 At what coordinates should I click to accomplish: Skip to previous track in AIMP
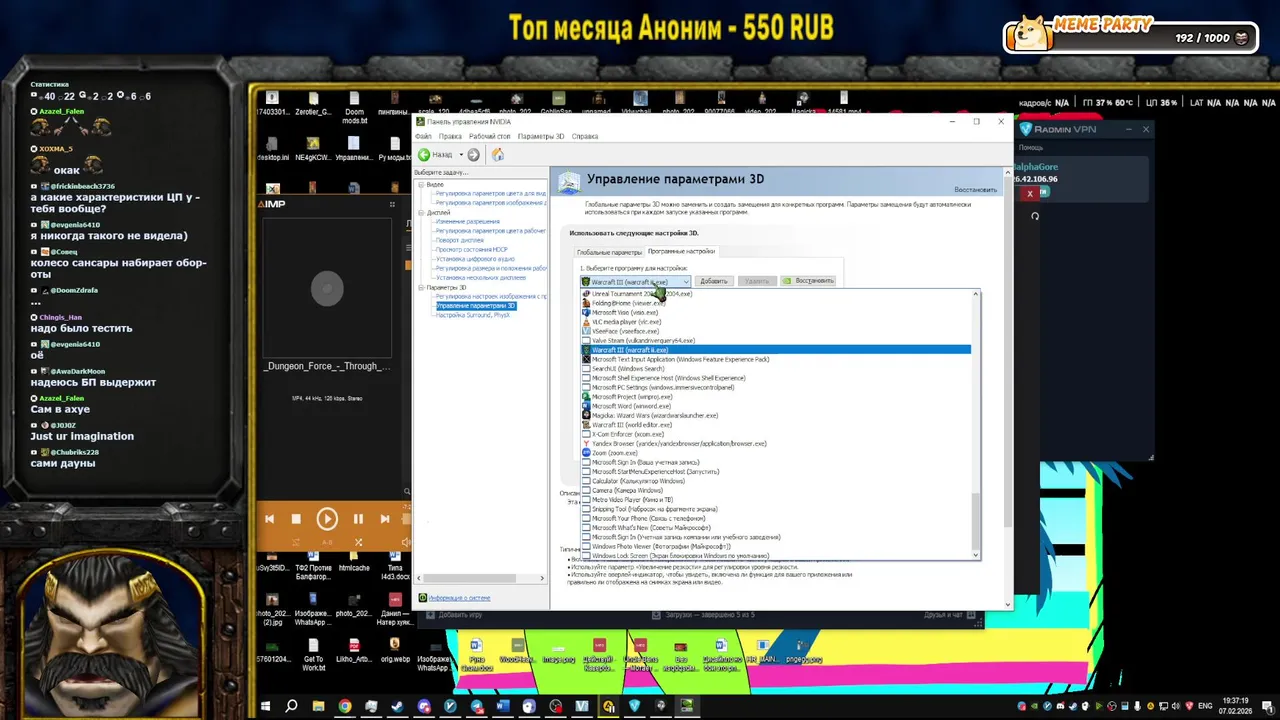269,519
